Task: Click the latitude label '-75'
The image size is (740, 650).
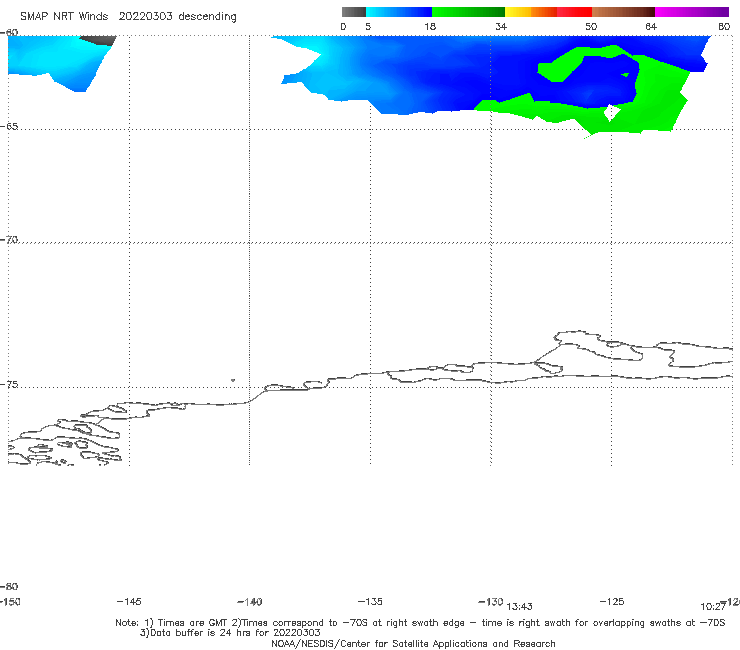Action: tap(9, 385)
